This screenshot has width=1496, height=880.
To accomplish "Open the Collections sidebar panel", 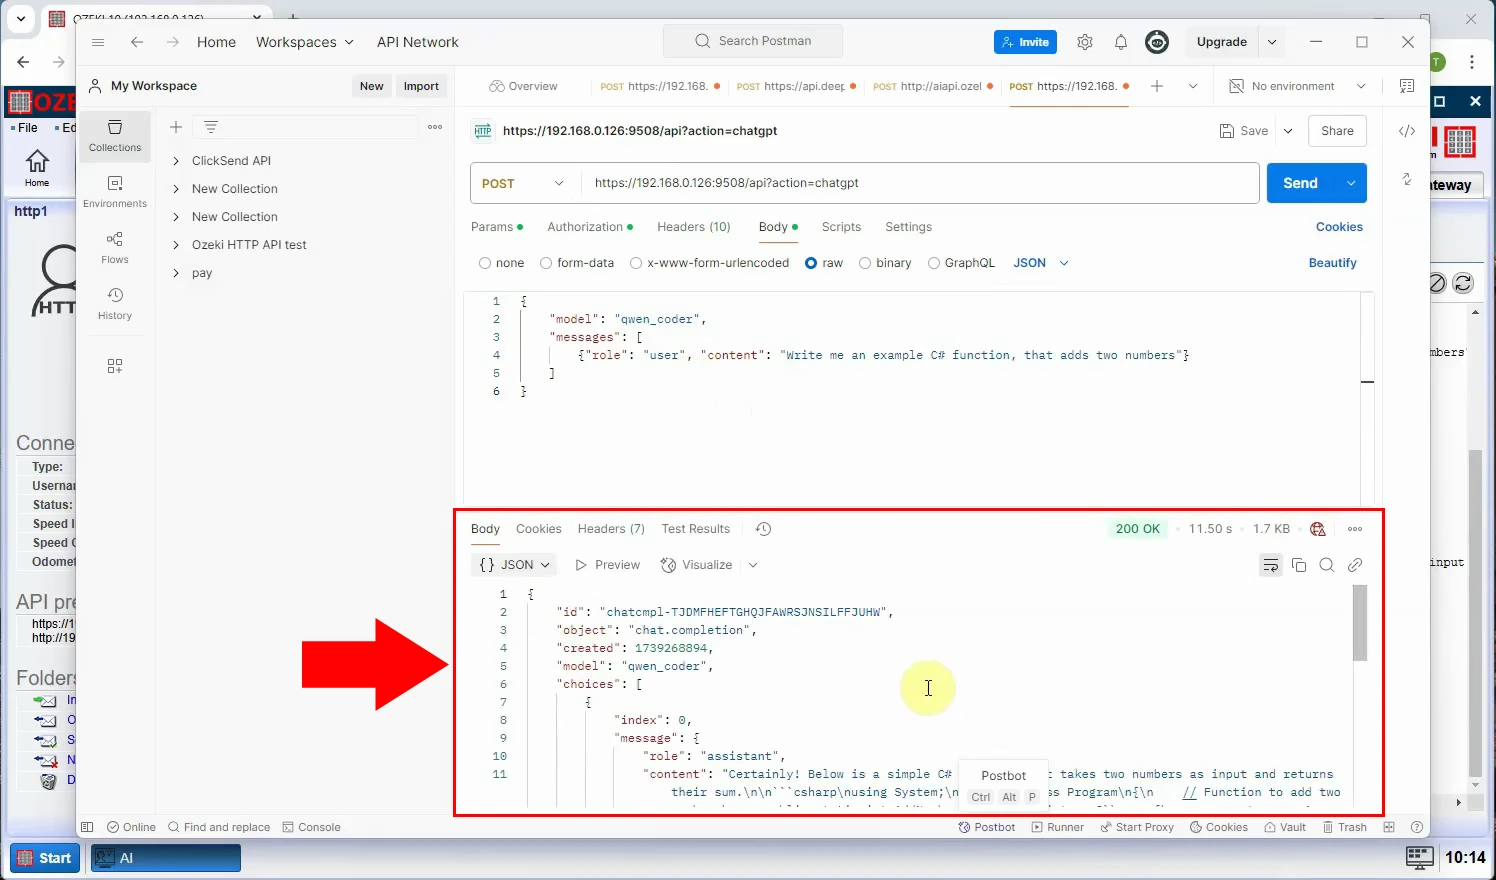I will 115,136.
